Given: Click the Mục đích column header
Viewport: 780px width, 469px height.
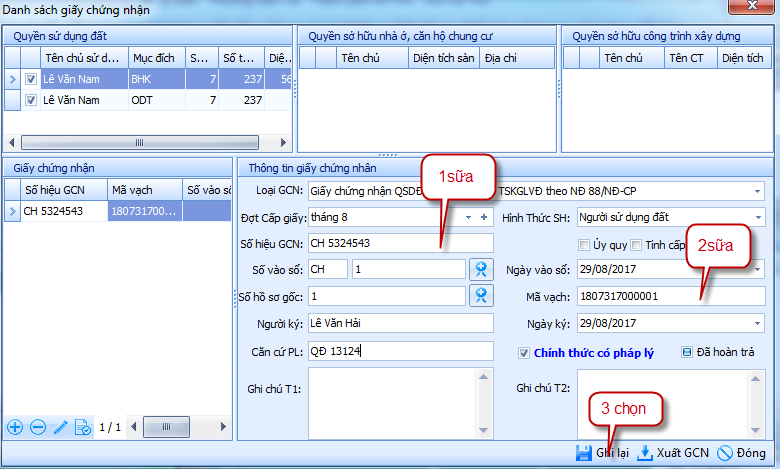Looking at the screenshot, I should pyautogui.click(x=157, y=58).
